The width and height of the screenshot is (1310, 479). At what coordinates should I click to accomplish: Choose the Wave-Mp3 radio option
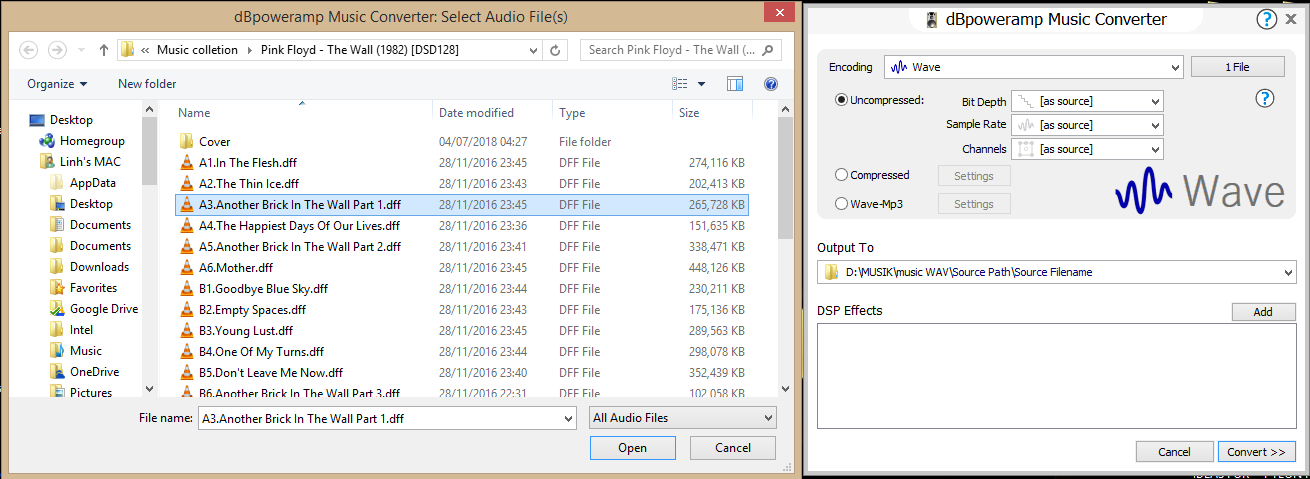(x=842, y=204)
